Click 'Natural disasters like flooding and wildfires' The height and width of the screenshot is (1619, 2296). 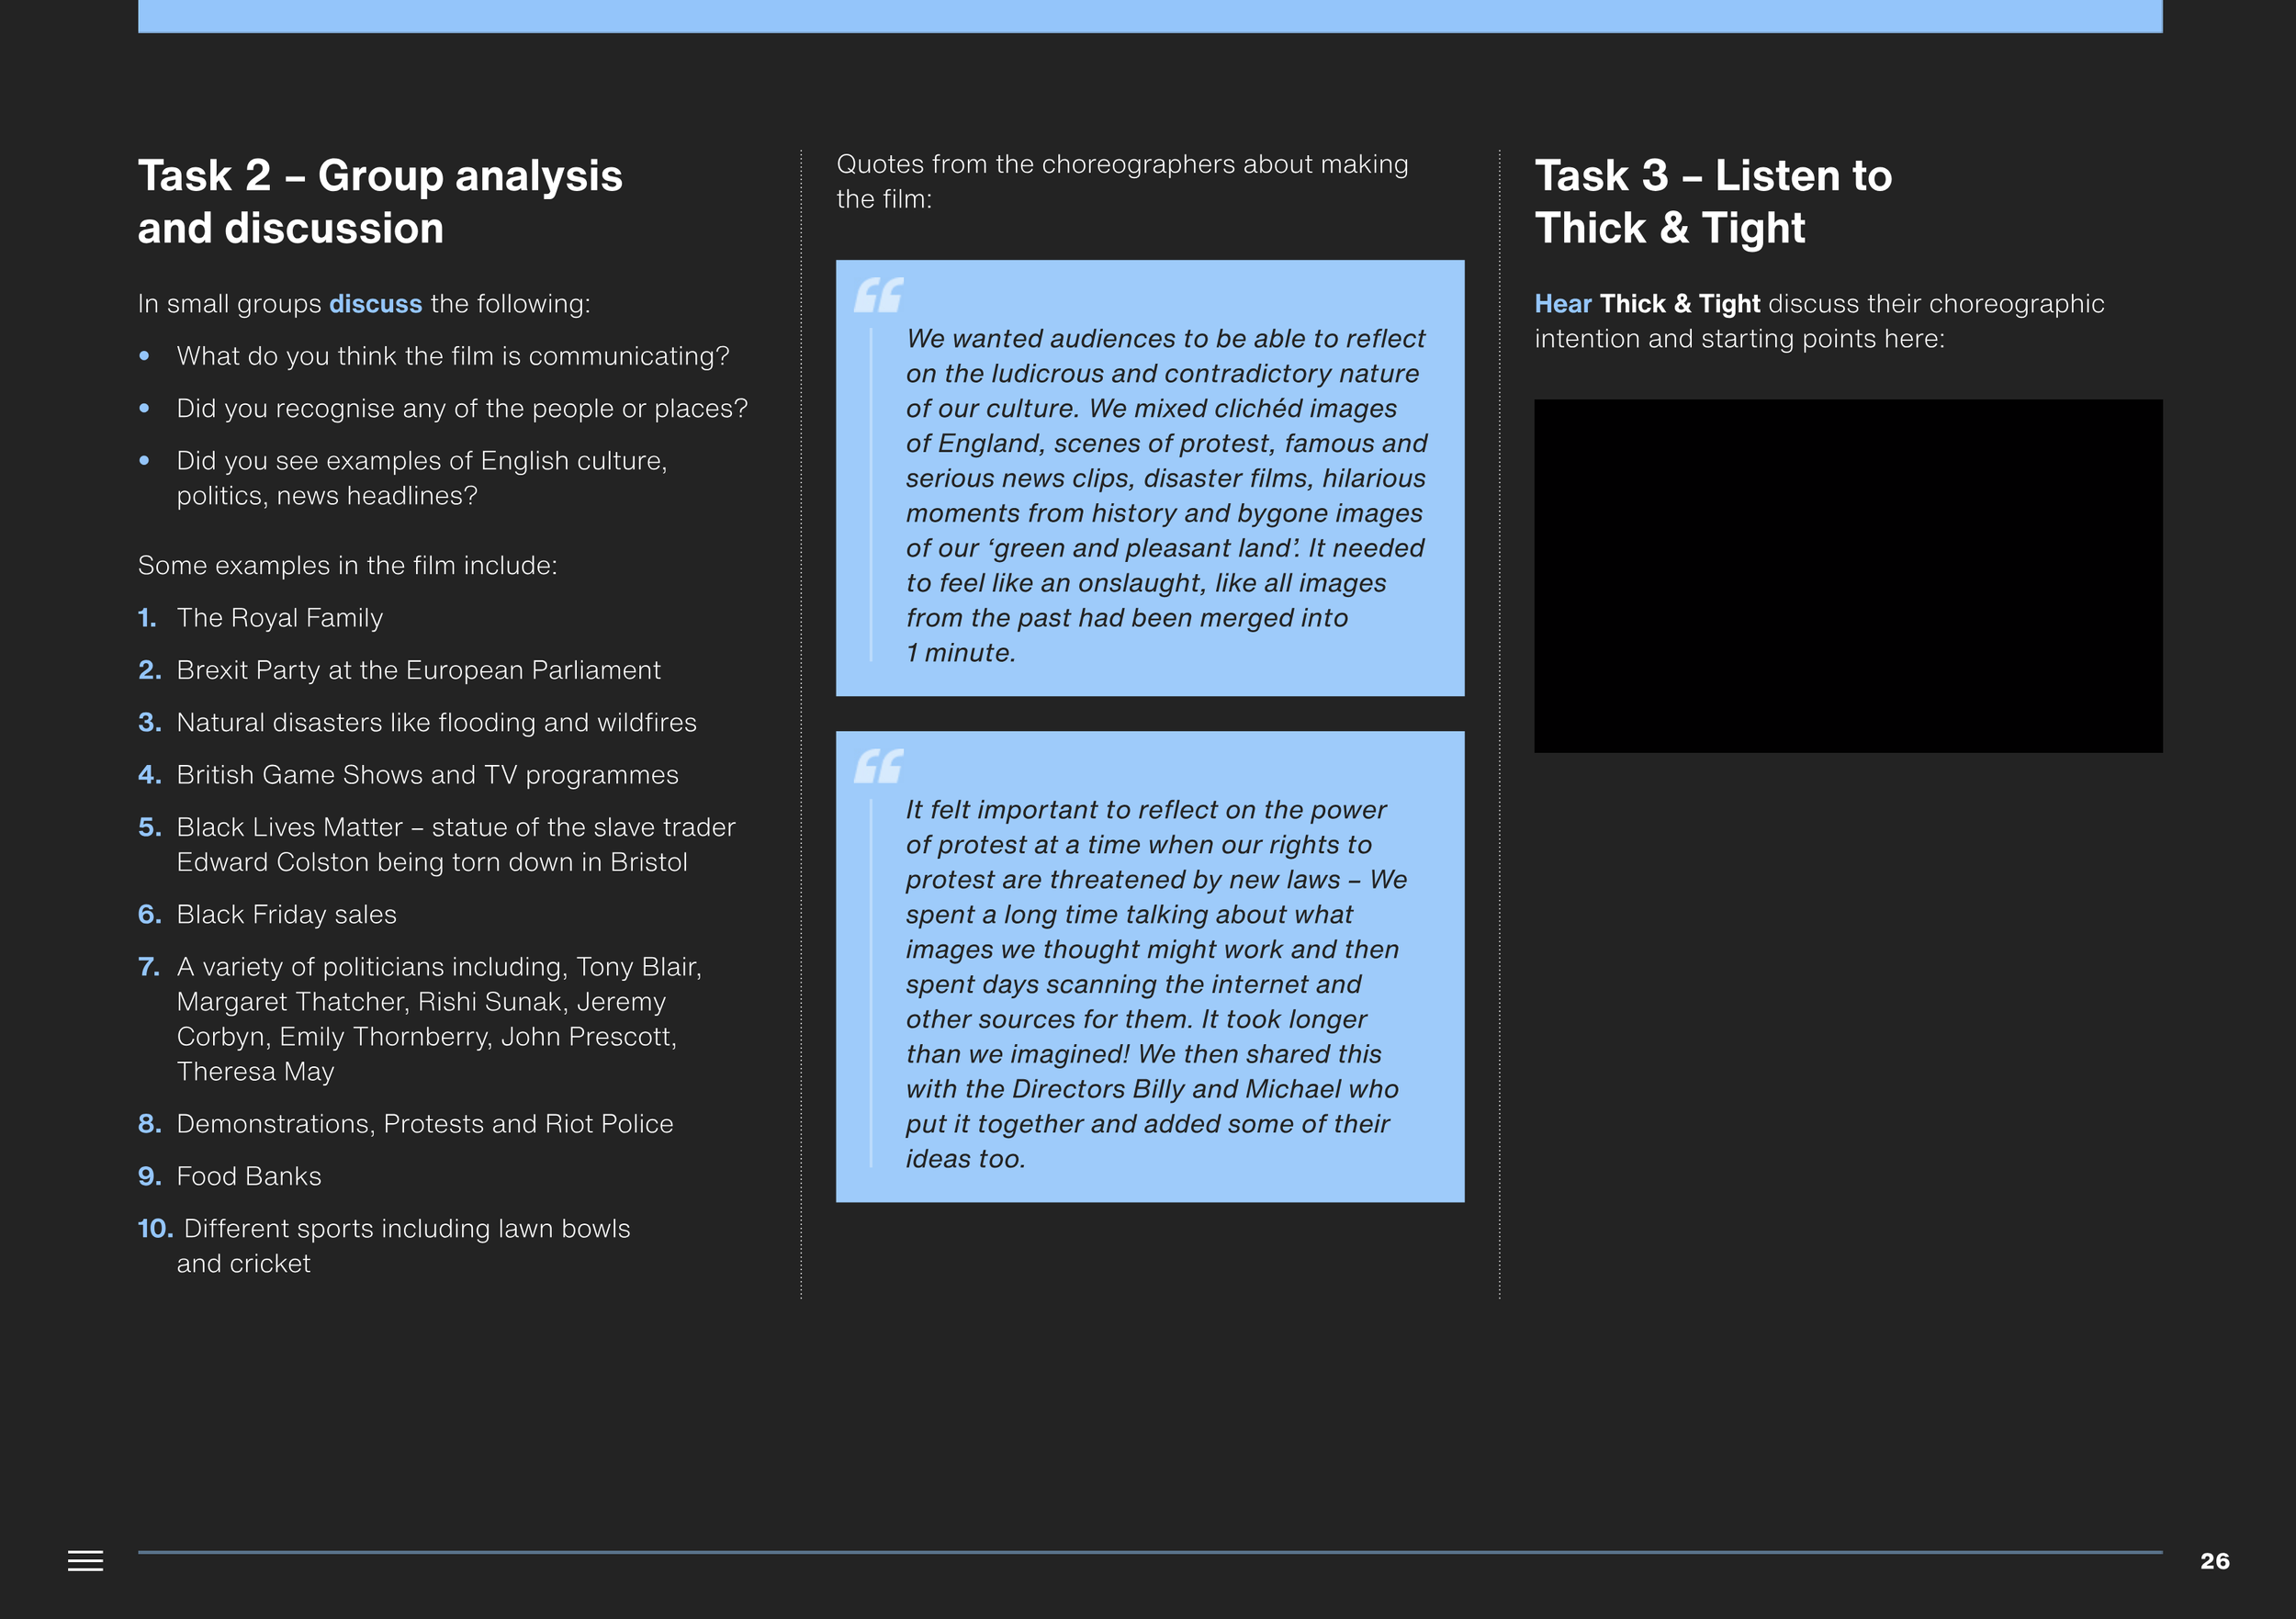436,722
